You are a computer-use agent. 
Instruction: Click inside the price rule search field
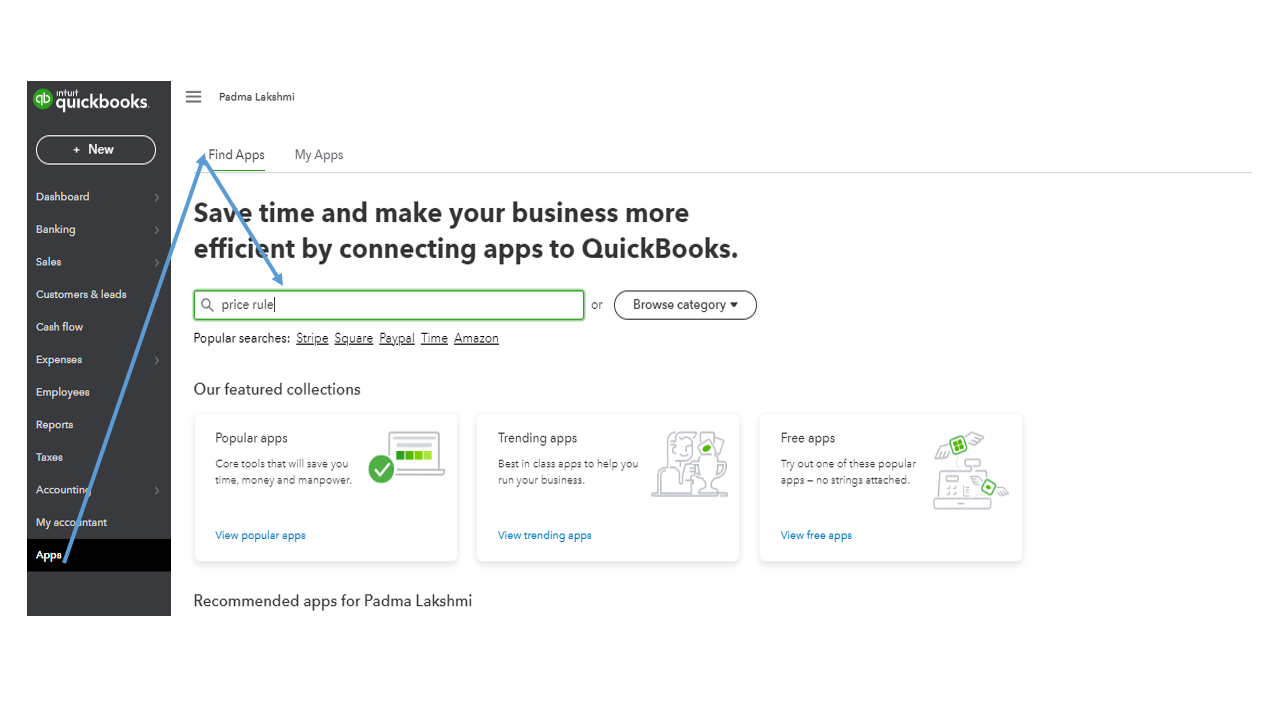(388, 304)
